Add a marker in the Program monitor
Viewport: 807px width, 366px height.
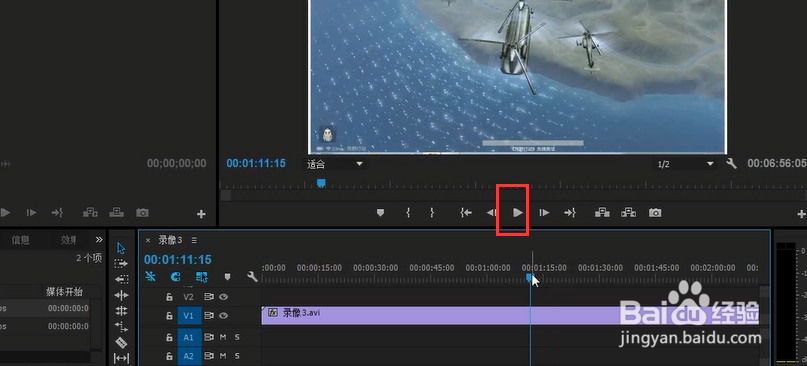tap(380, 213)
